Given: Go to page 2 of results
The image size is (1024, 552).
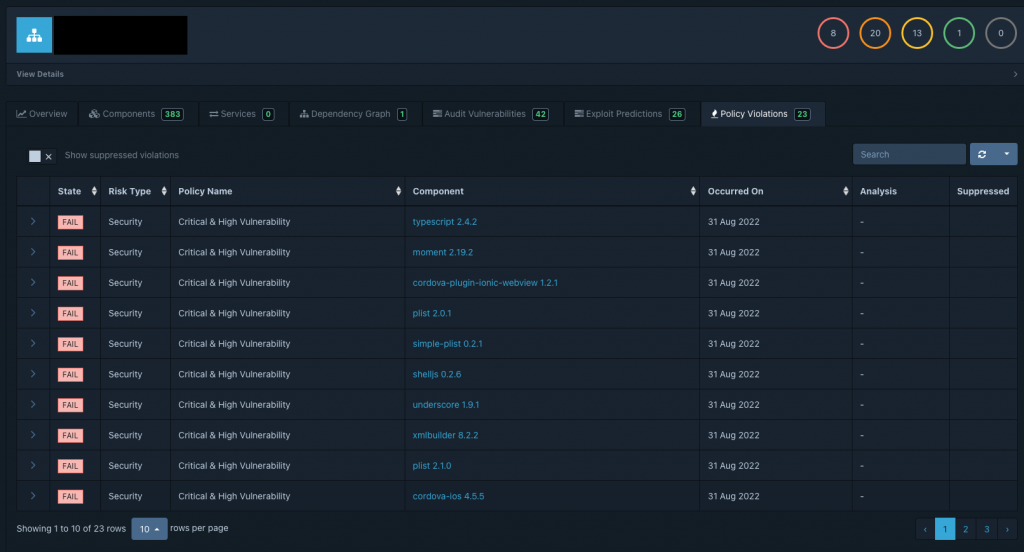Looking at the screenshot, I should [x=965, y=529].
